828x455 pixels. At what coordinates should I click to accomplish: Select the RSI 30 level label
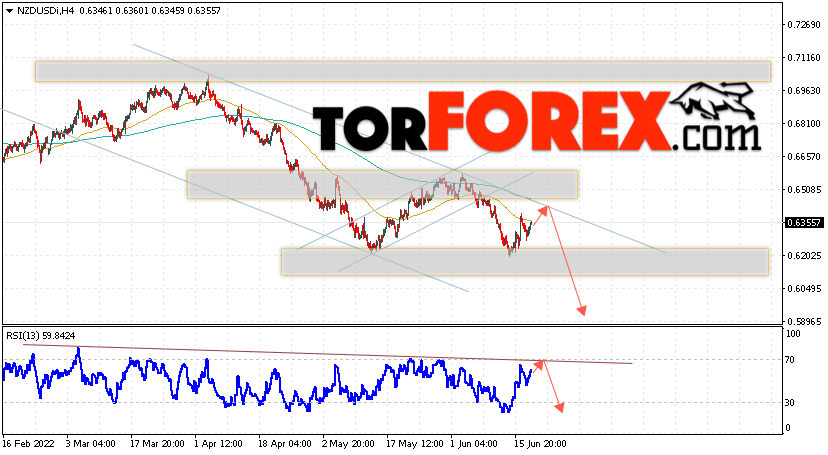[x=790, y=403]
